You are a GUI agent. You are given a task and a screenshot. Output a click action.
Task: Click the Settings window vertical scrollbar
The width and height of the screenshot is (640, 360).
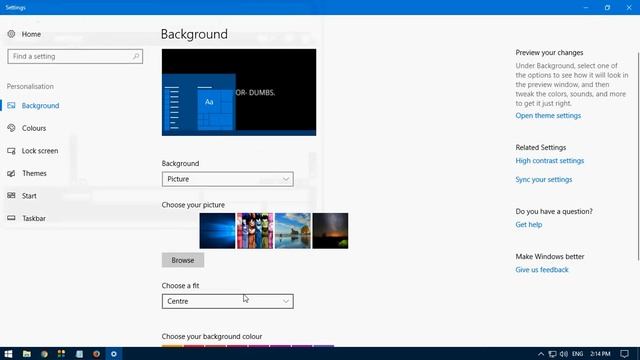pyautogui.click(x=638, y=155)
